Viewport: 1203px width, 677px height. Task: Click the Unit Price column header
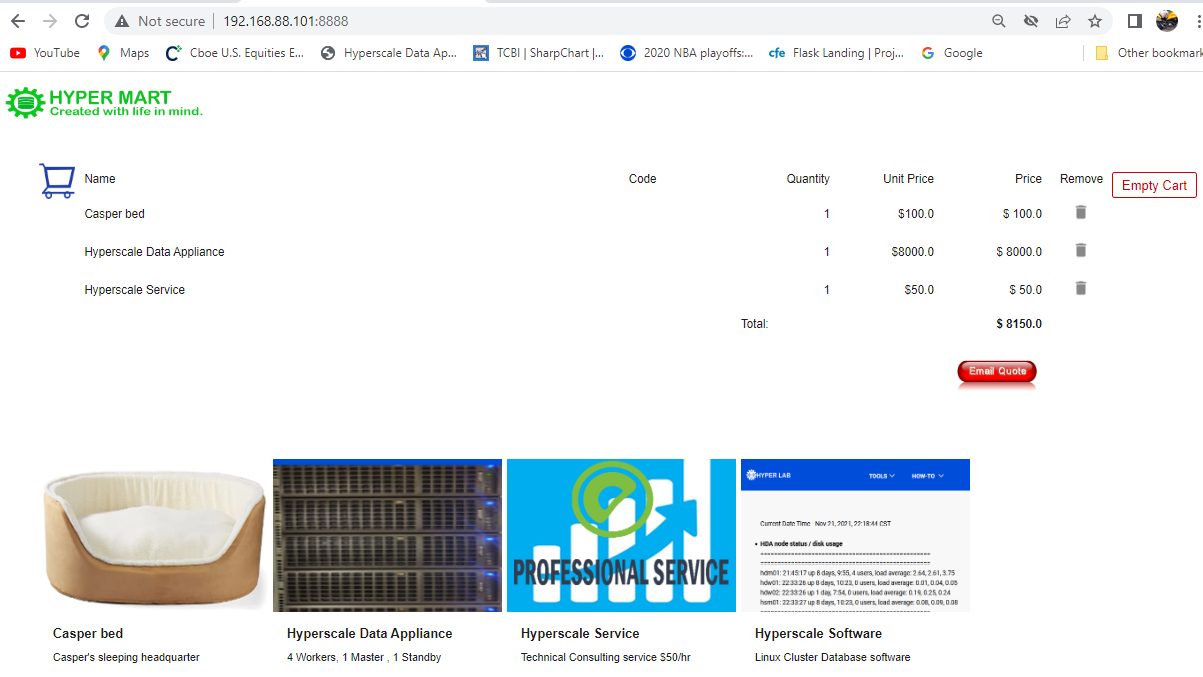[x=908, y=179]
